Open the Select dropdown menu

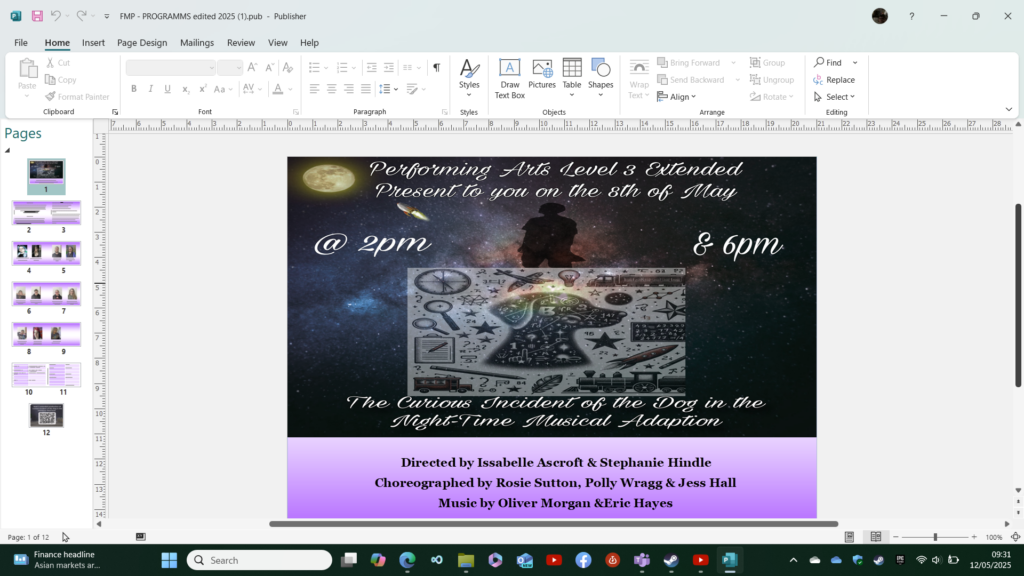point(835,97)
